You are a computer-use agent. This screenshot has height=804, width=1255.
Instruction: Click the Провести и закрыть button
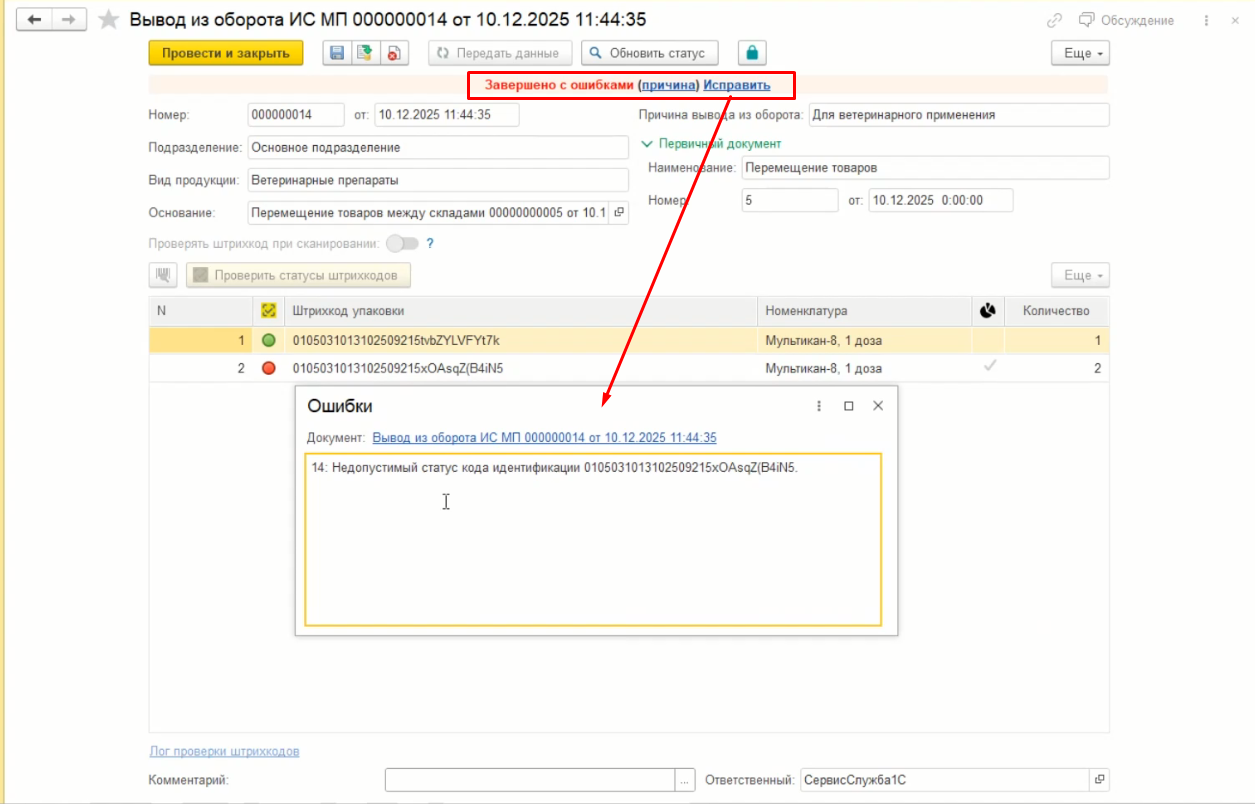(x=225, y=53)
